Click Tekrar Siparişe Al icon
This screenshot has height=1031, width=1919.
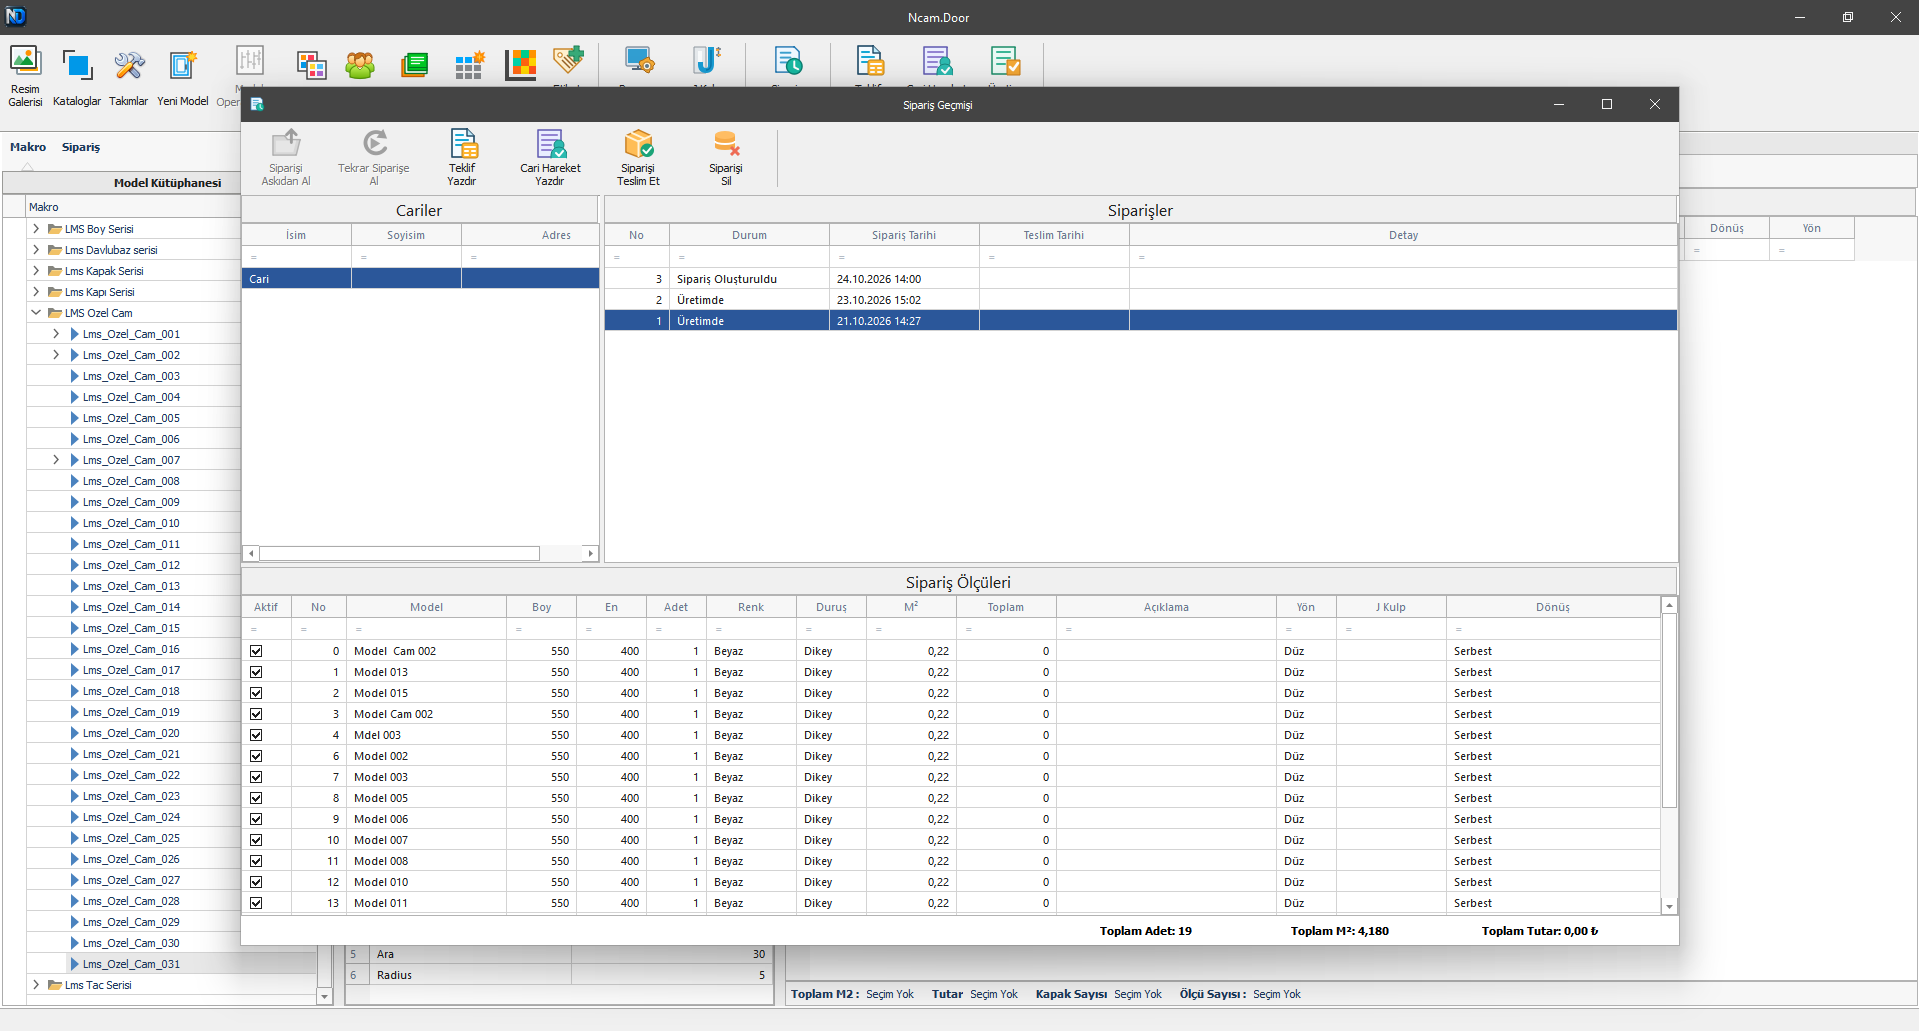tap(374, 157)
